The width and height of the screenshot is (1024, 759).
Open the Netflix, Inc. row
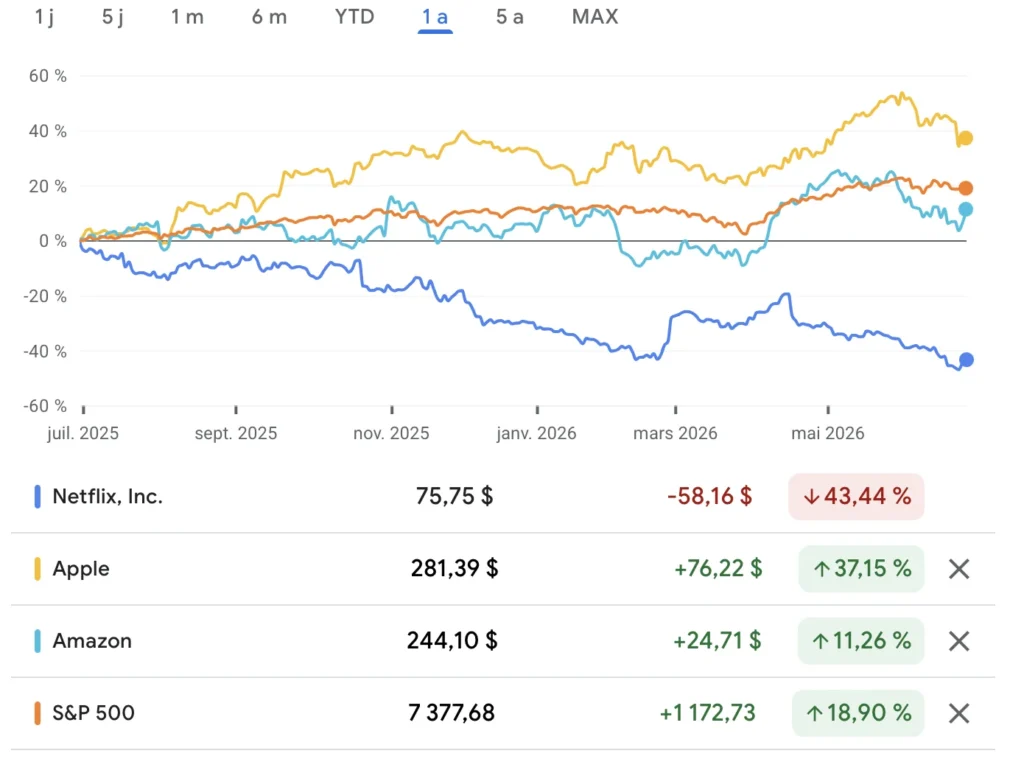coord(503,496)
